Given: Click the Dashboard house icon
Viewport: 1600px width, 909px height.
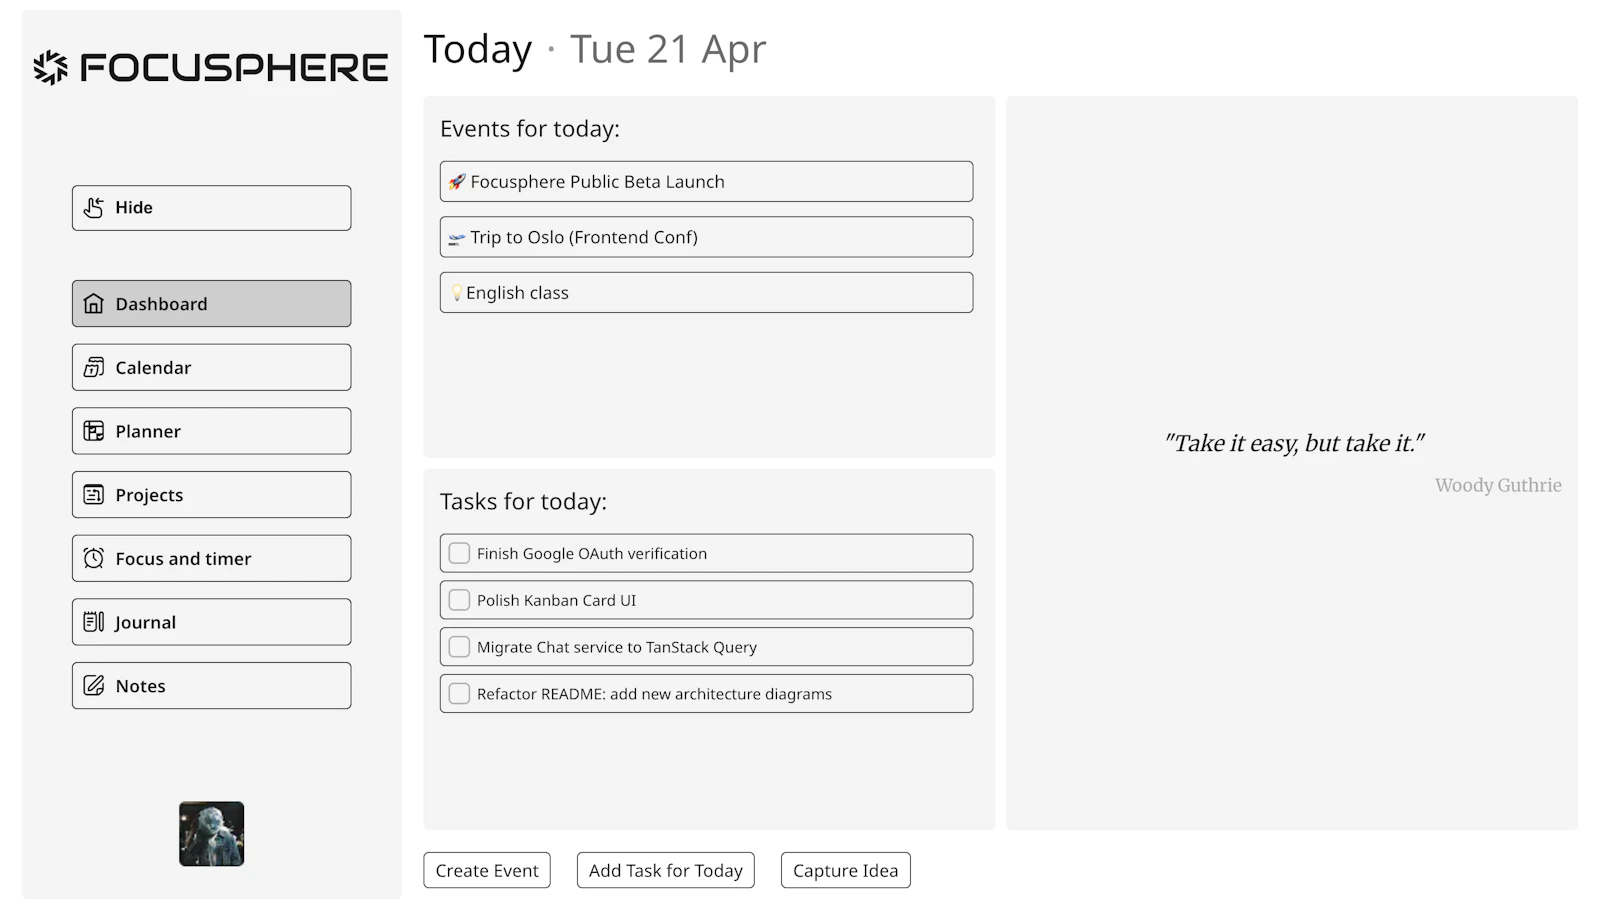Looking at the screenshot, I should tap(94, 304).
